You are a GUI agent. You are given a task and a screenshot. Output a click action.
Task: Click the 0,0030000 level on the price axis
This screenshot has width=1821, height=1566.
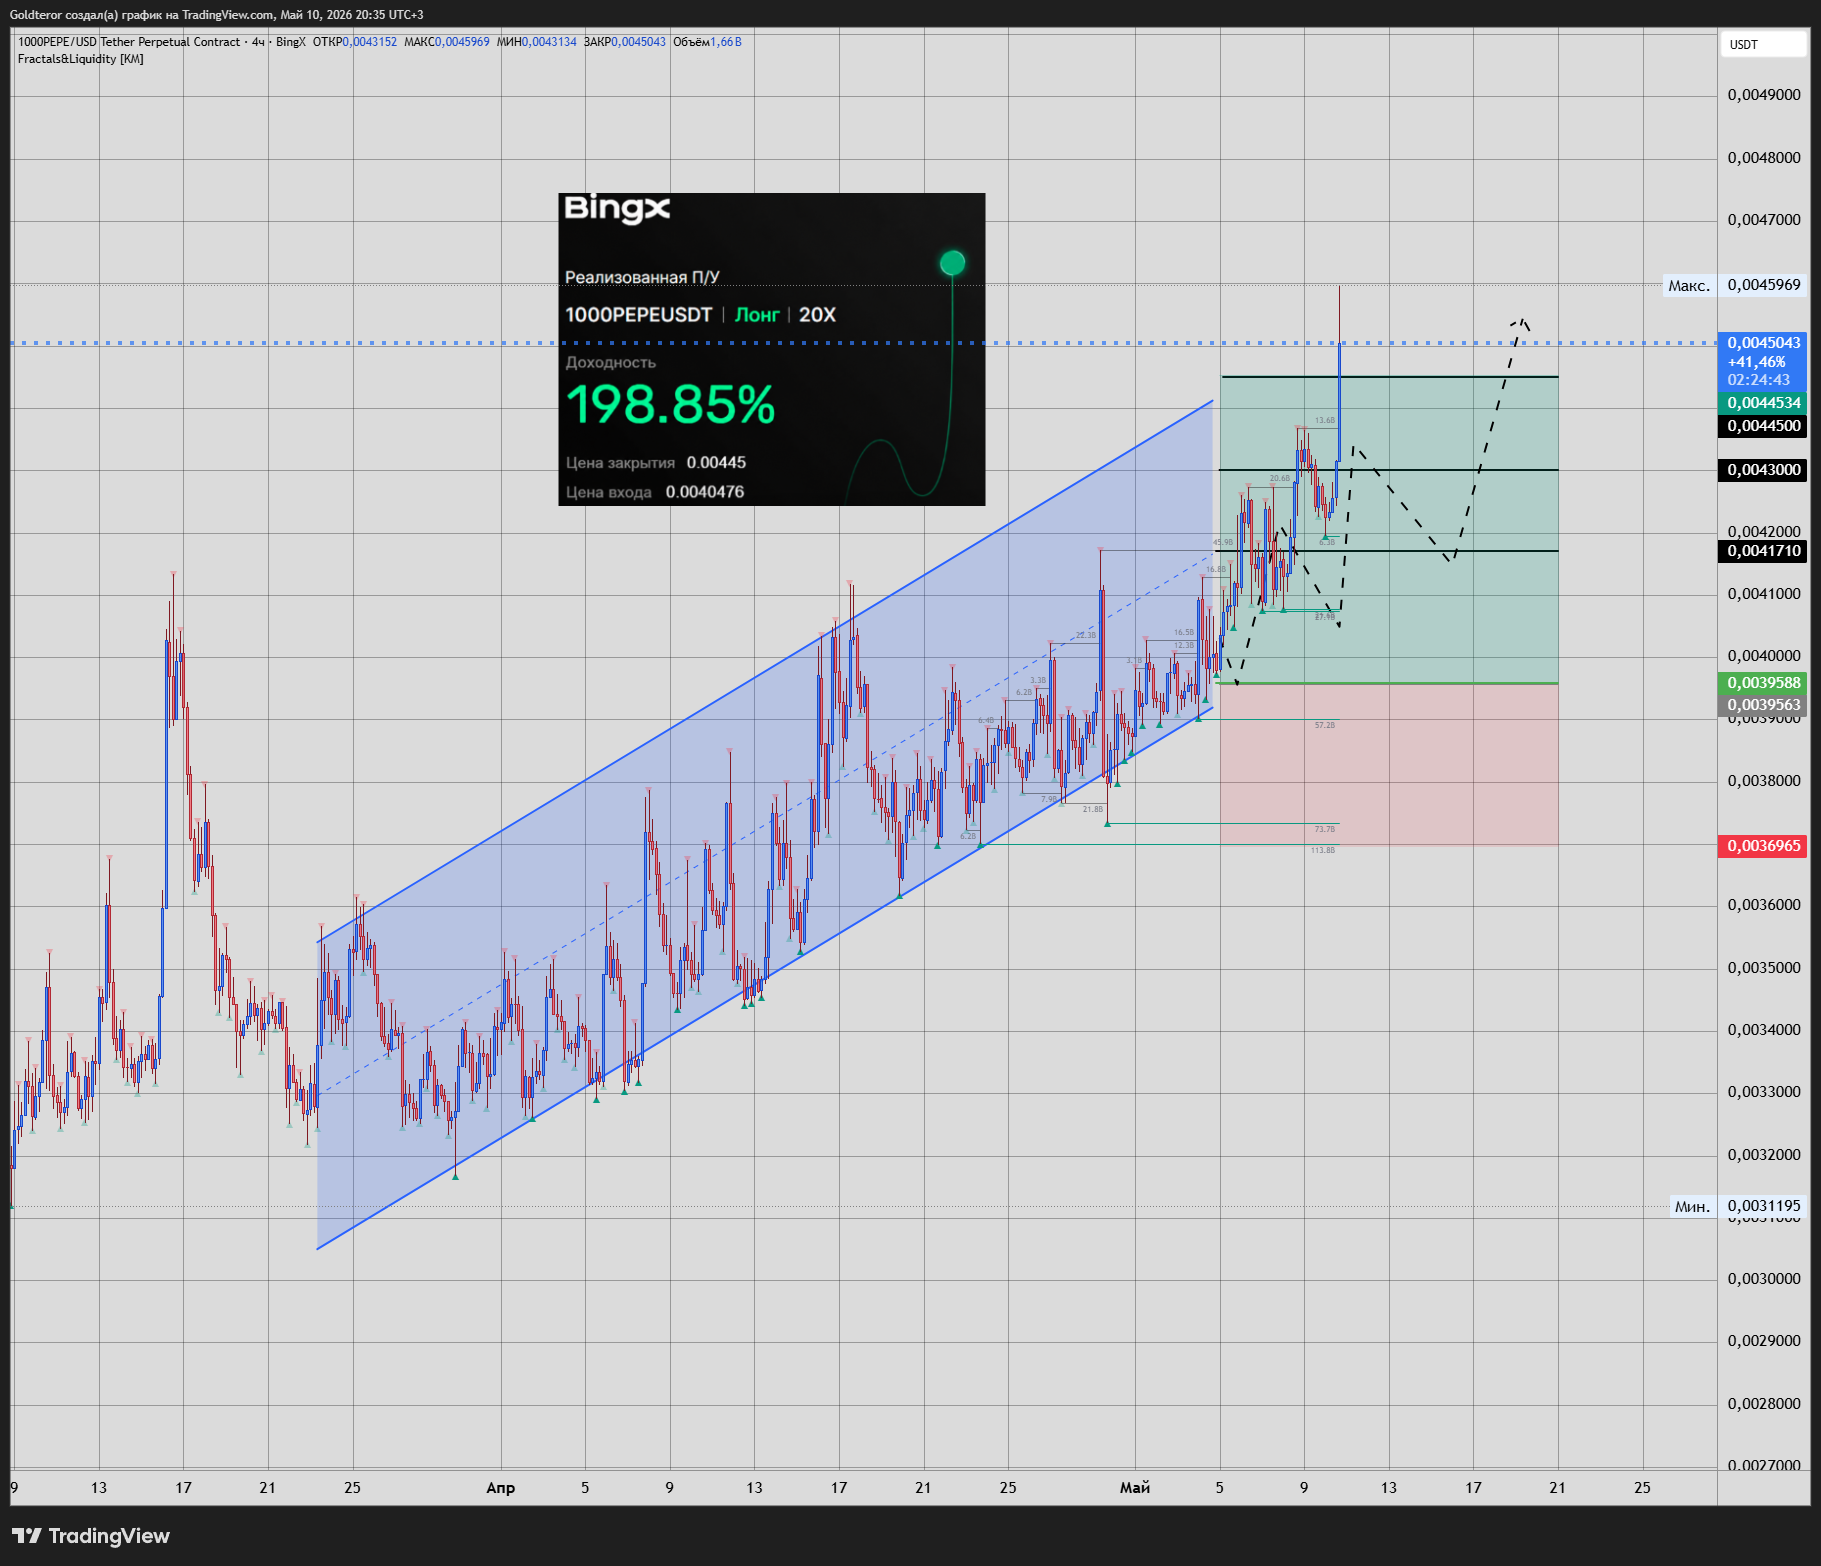(x=1764, y=1279)
